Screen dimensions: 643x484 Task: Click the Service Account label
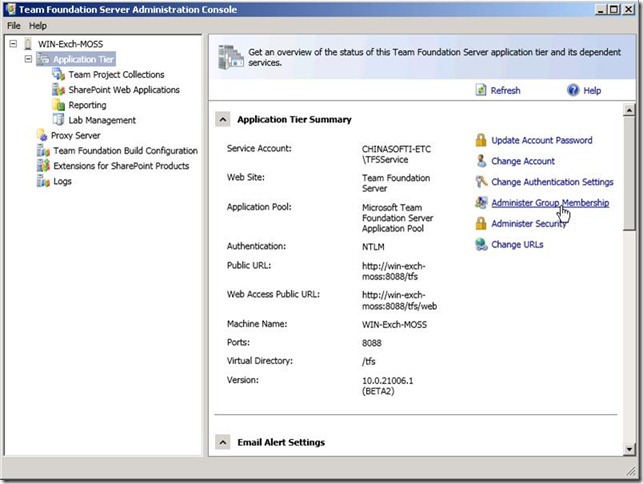[259, 148]
